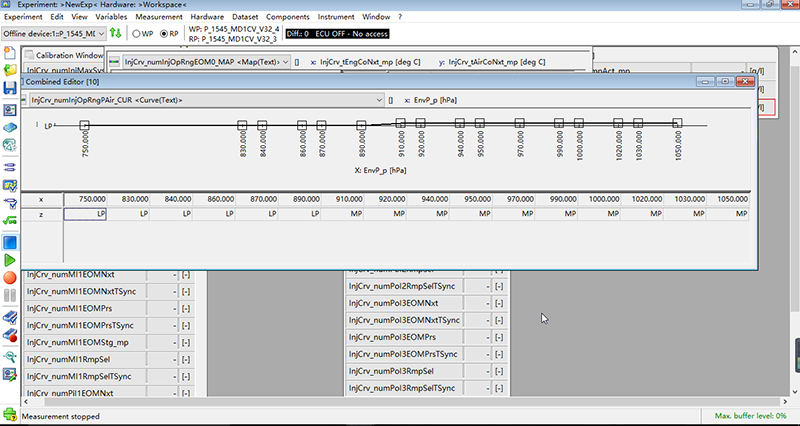Click the z value cell under 750.000
The width and height of the screenshot is (800, 426).
pyautogui.click(x=85, y=214)
